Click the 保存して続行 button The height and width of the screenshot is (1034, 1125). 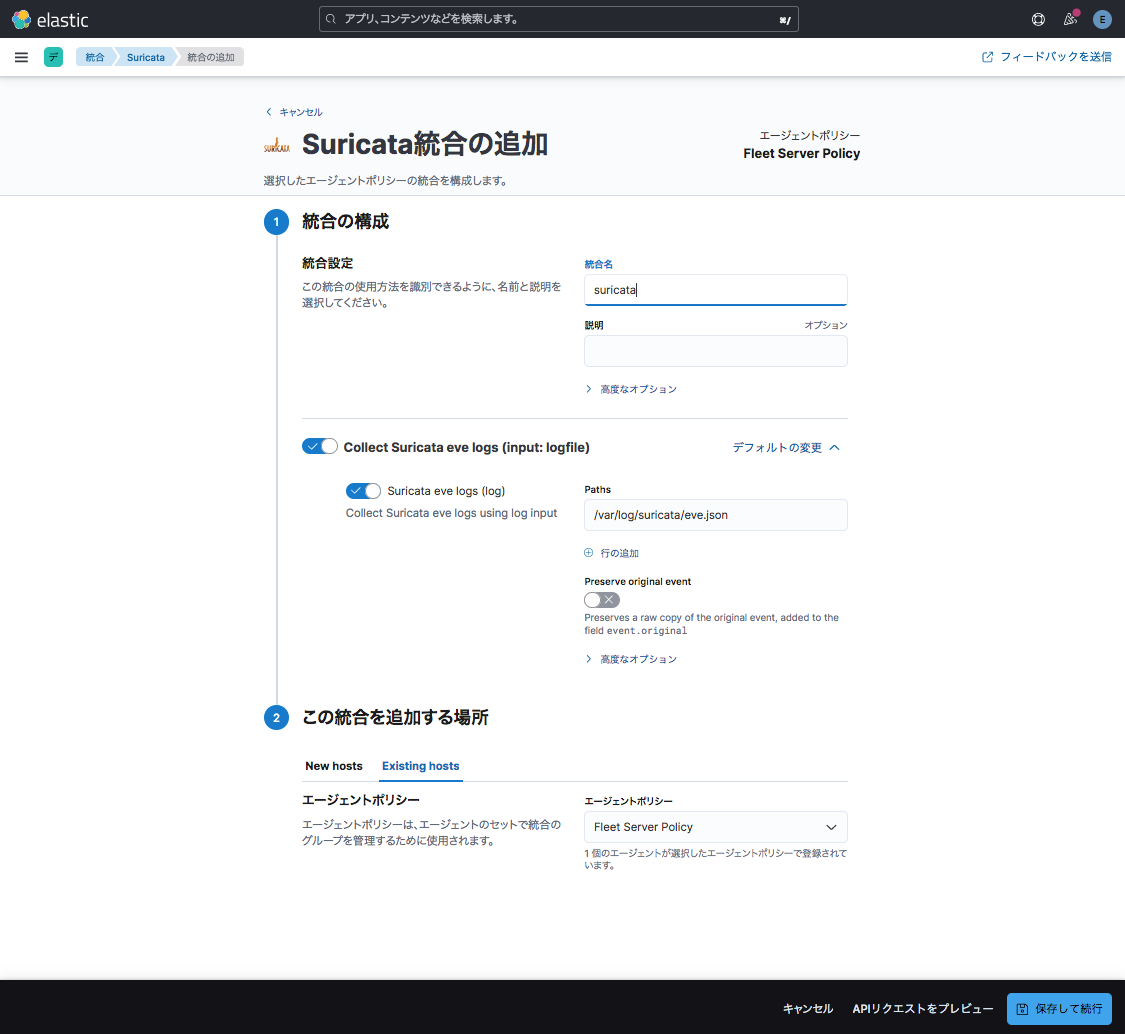coord(1058,1009)
